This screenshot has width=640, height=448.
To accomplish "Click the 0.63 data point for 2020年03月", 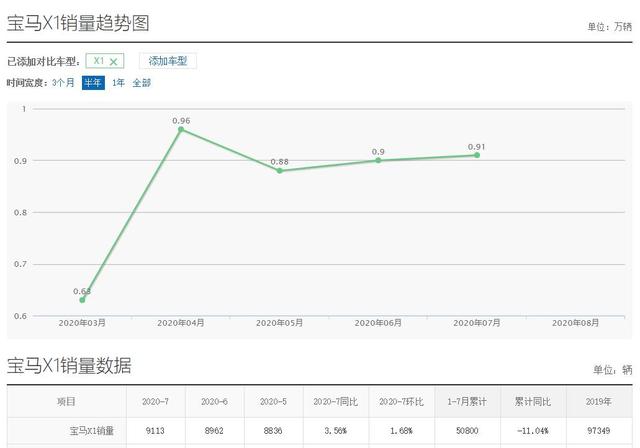I will pos(82,300).
